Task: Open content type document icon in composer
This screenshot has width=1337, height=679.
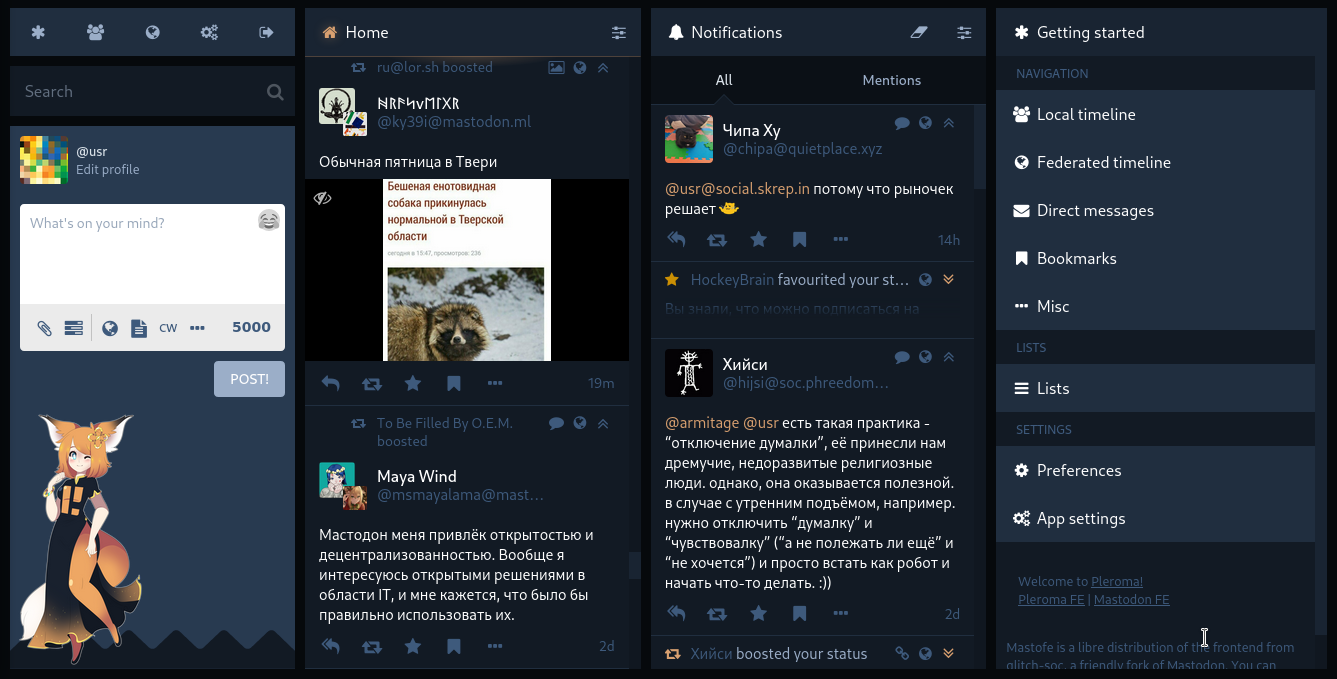Action: tap(139, 328)
